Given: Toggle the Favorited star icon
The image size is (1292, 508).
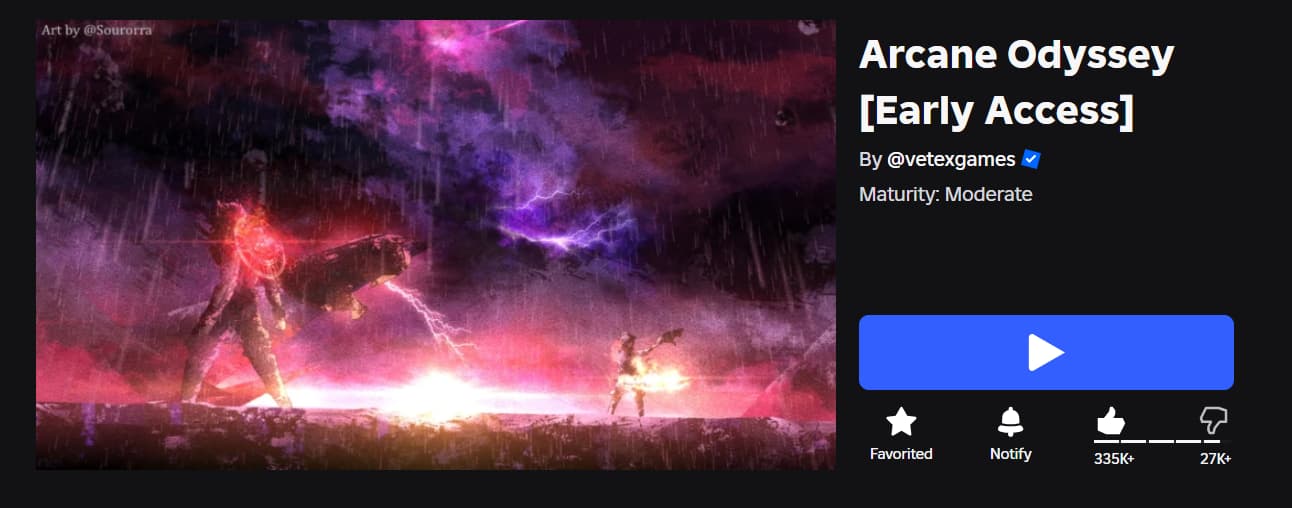Looking at the screenshot, I should pyautogui.click(x=901, y=422).
